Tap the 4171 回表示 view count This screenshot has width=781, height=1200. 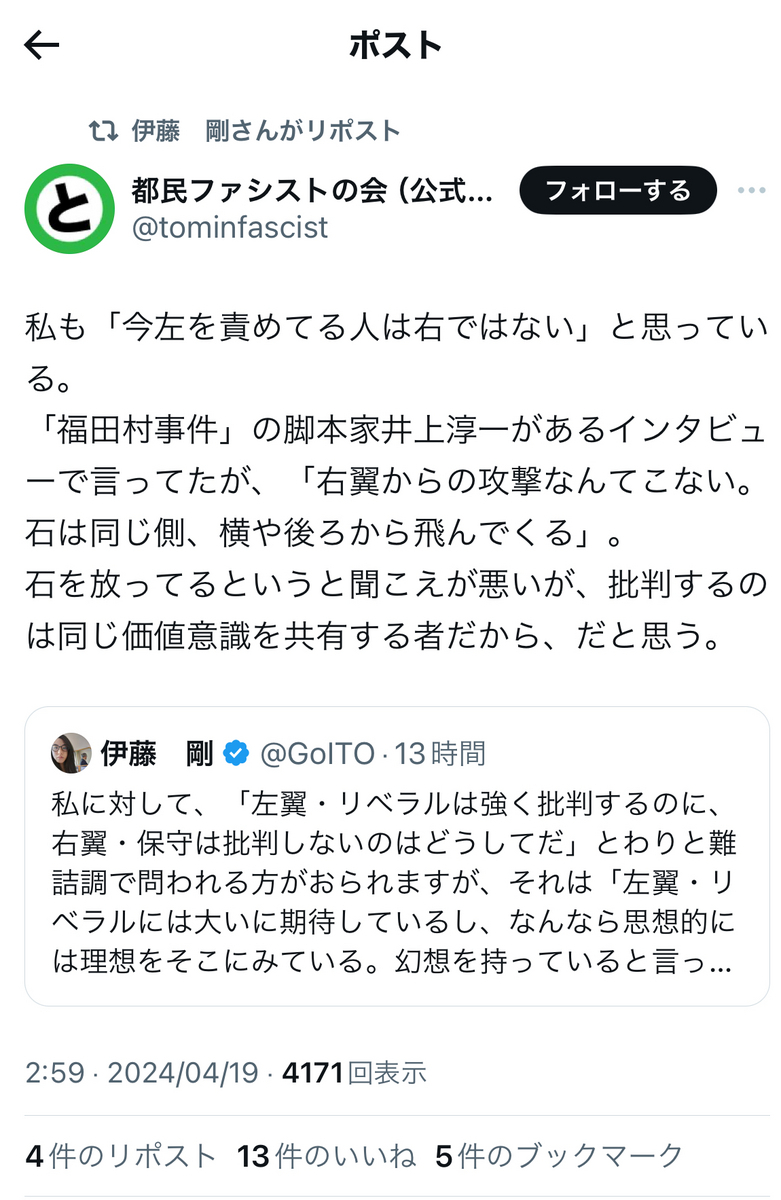[355, 1074]
